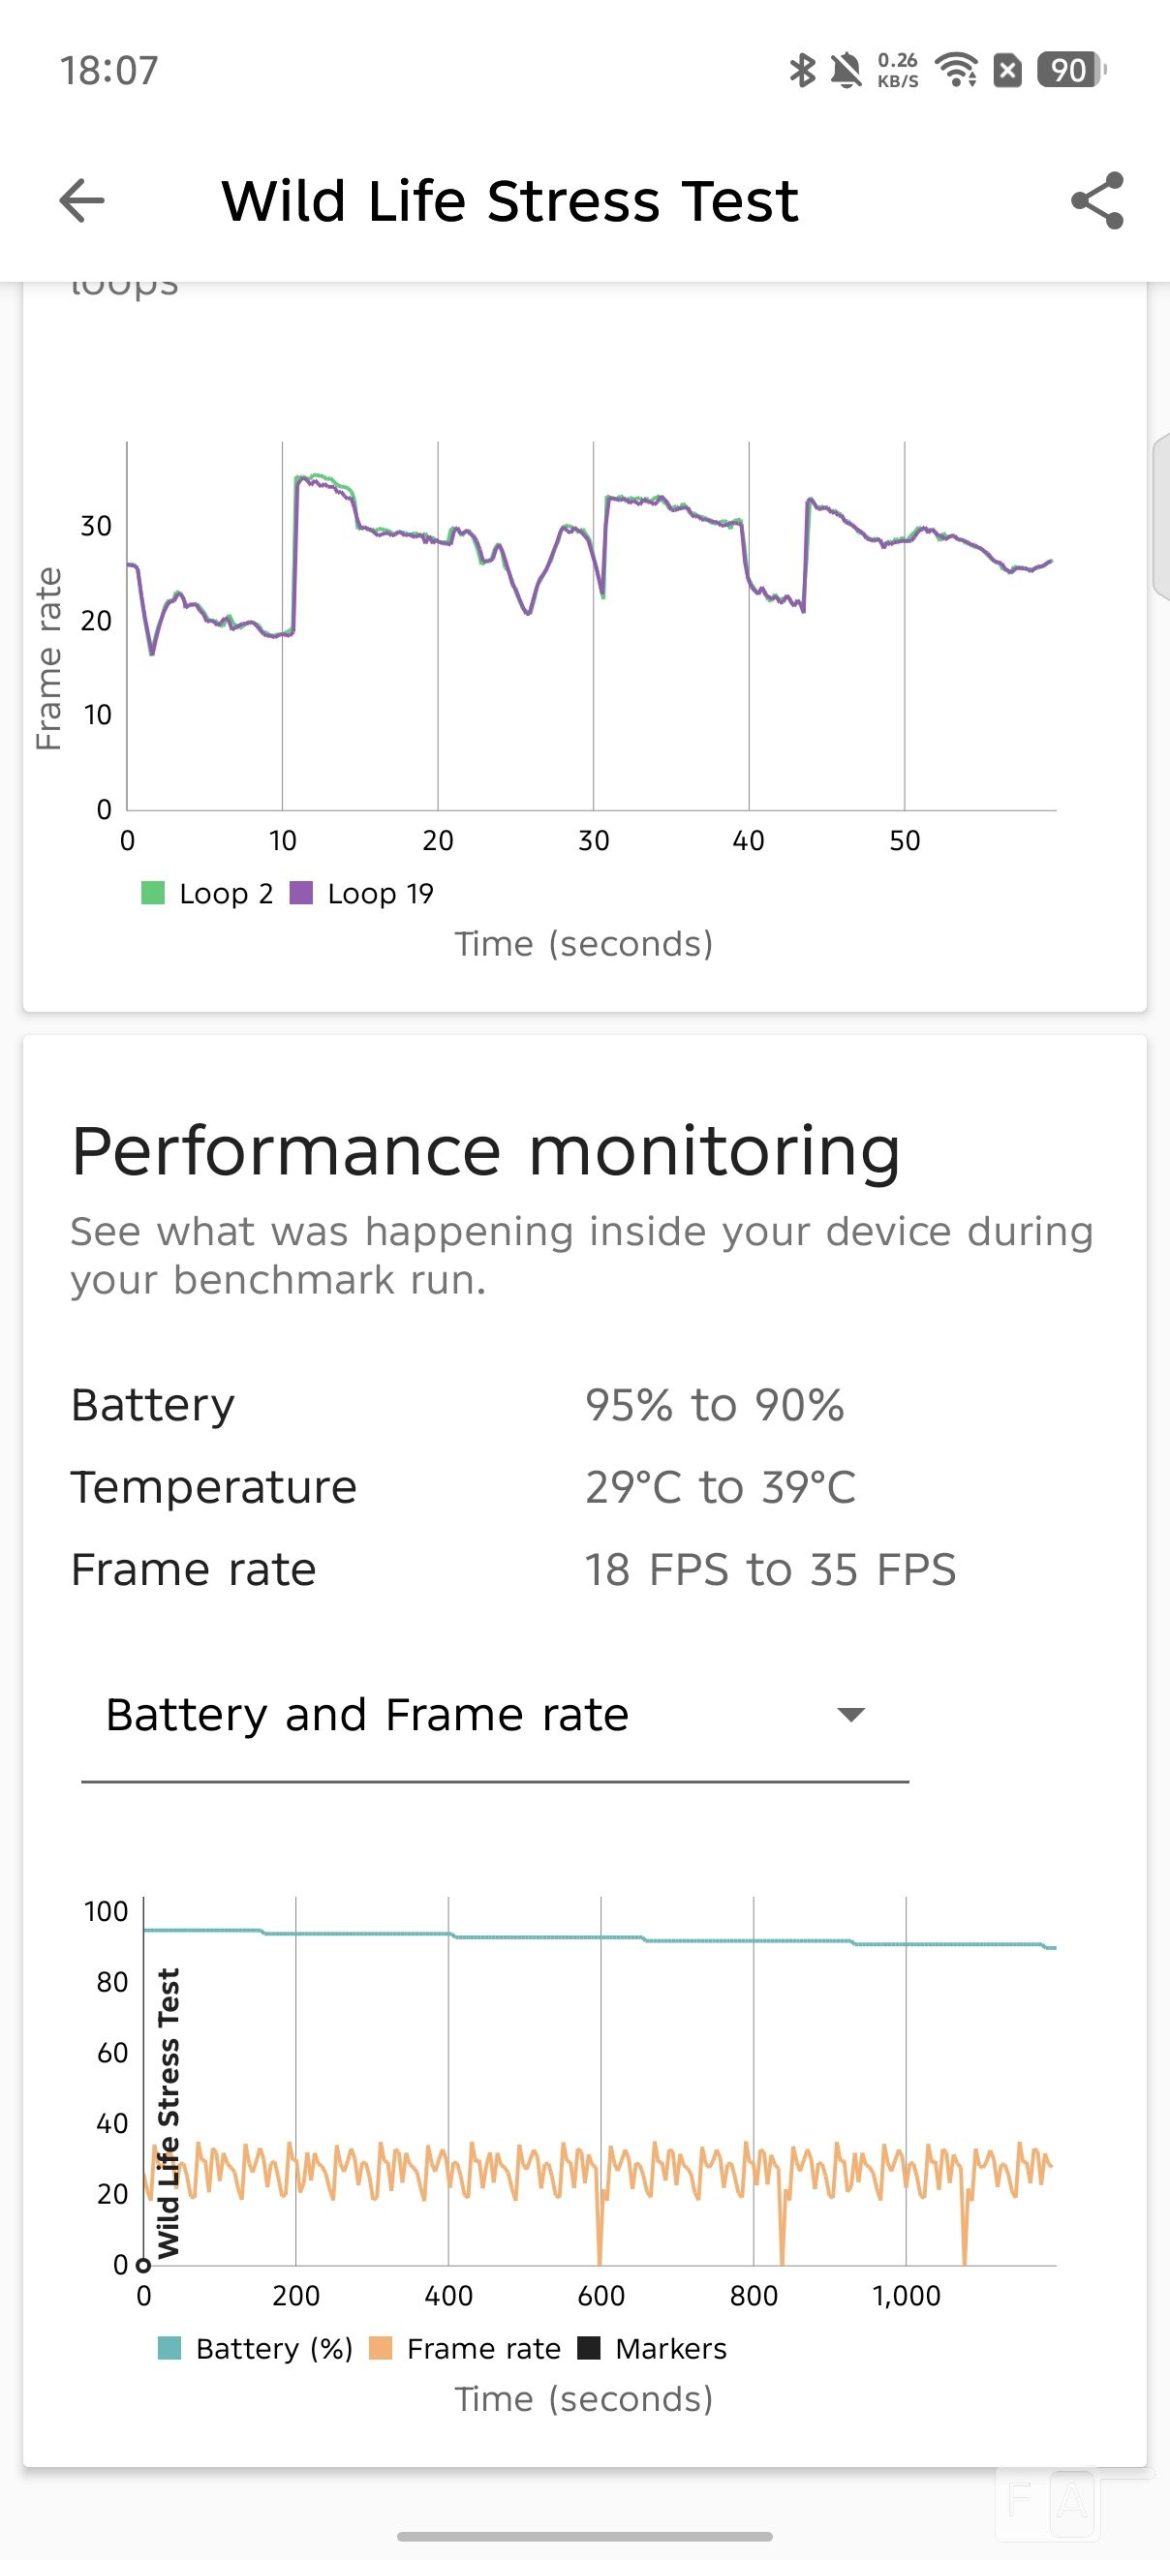Tap the Performance monitoring heading

[x=486, y=1151]
